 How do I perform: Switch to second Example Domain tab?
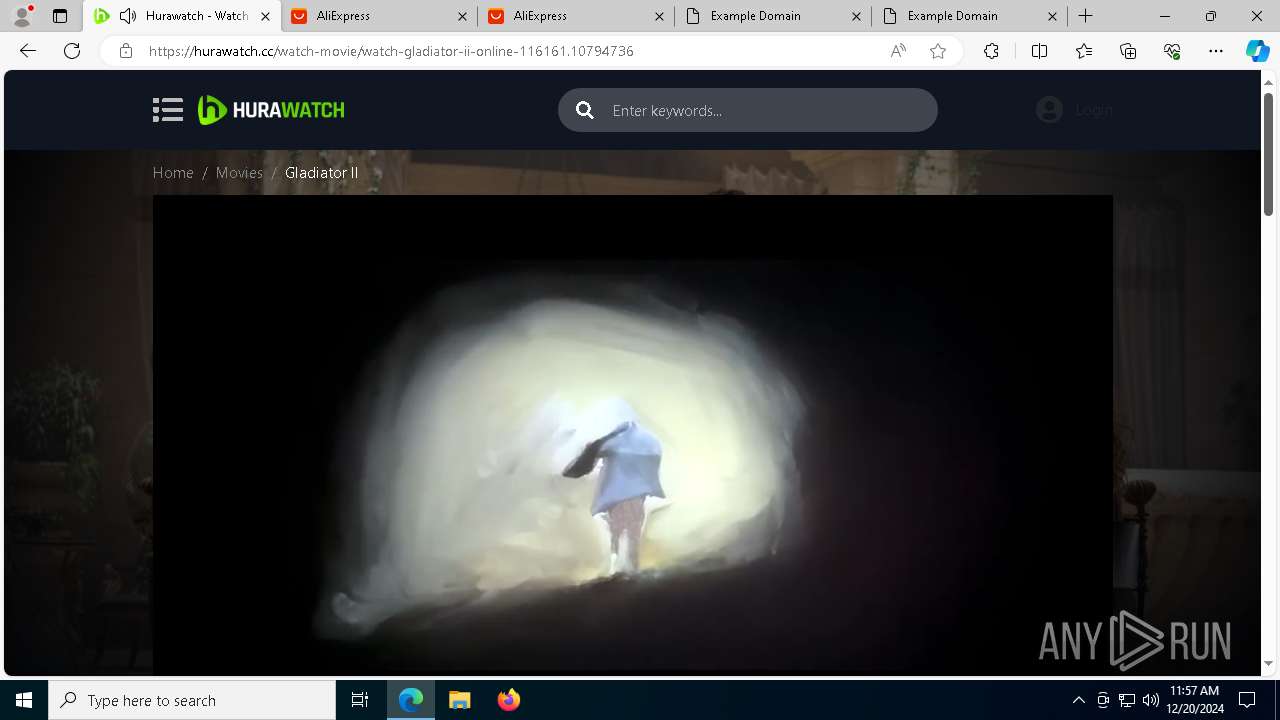pyautogui.click(x=971, y=16)
